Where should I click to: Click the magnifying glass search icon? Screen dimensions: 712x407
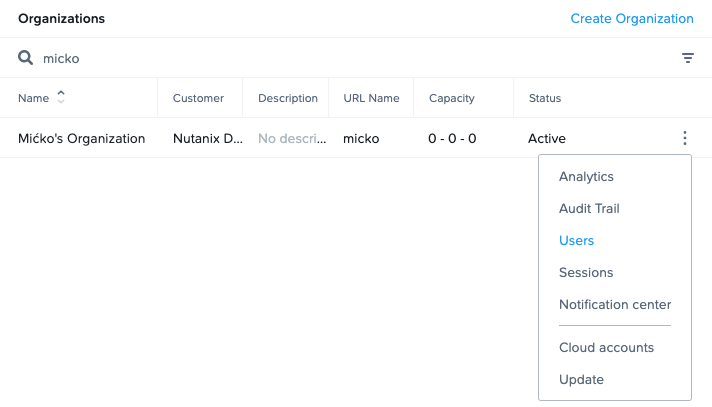[x=26, y=58]
